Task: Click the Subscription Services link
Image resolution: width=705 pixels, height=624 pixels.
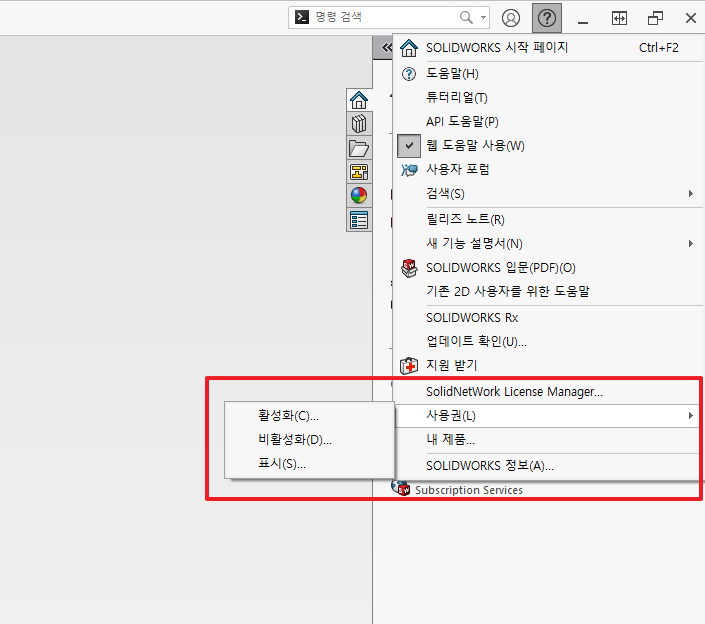Action: coord(469,490)
